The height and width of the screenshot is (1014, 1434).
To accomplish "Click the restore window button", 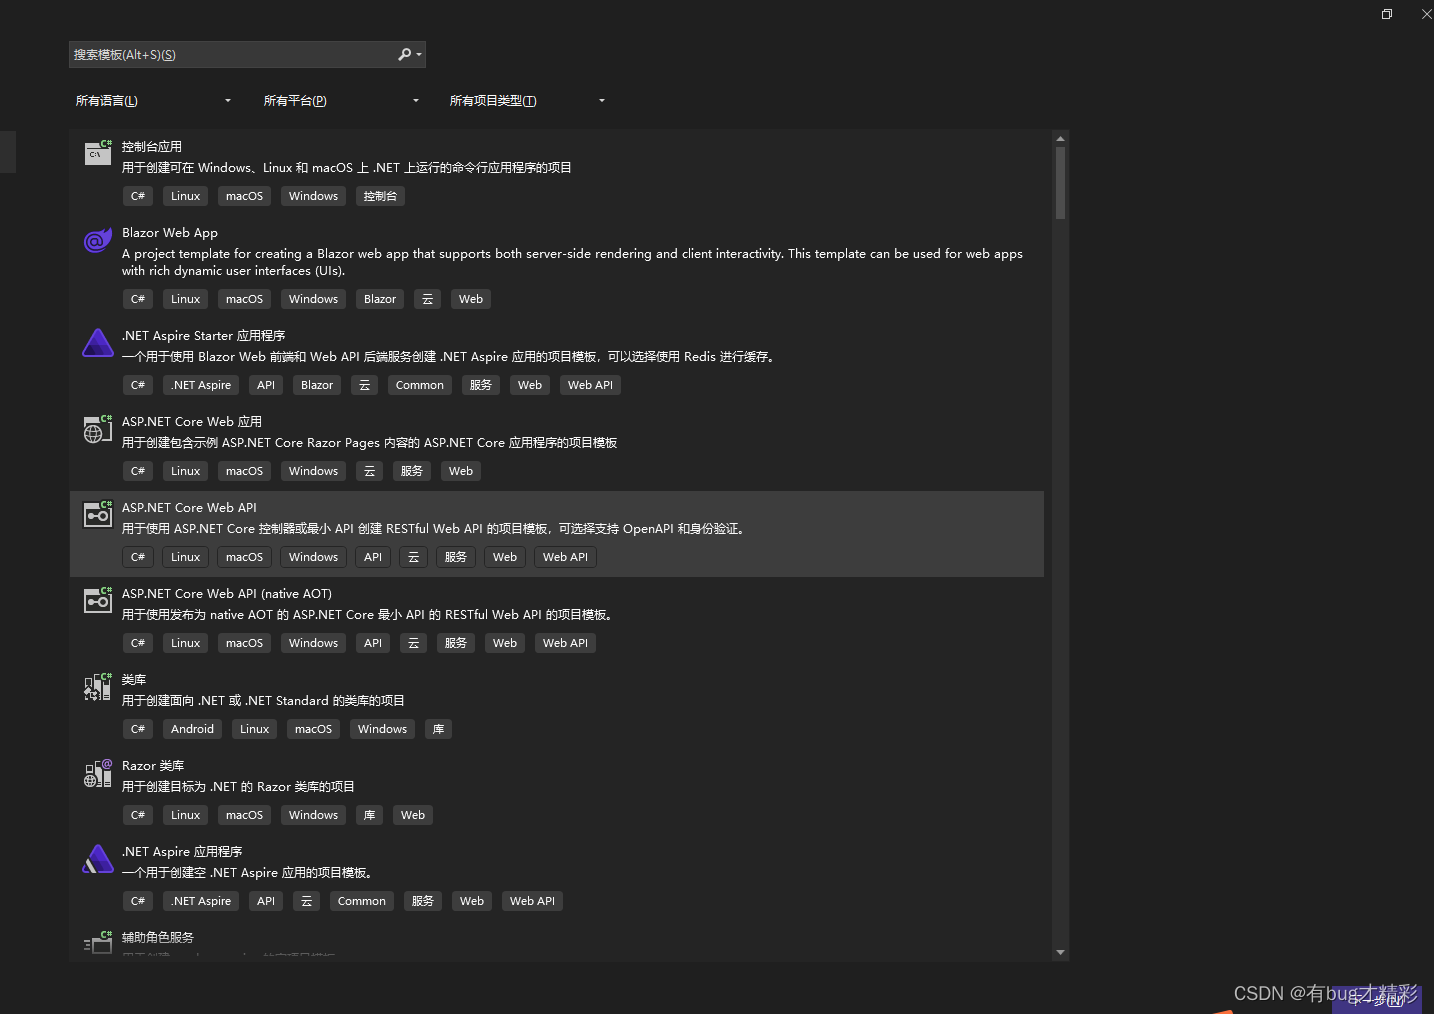I will pos(1387,14).
